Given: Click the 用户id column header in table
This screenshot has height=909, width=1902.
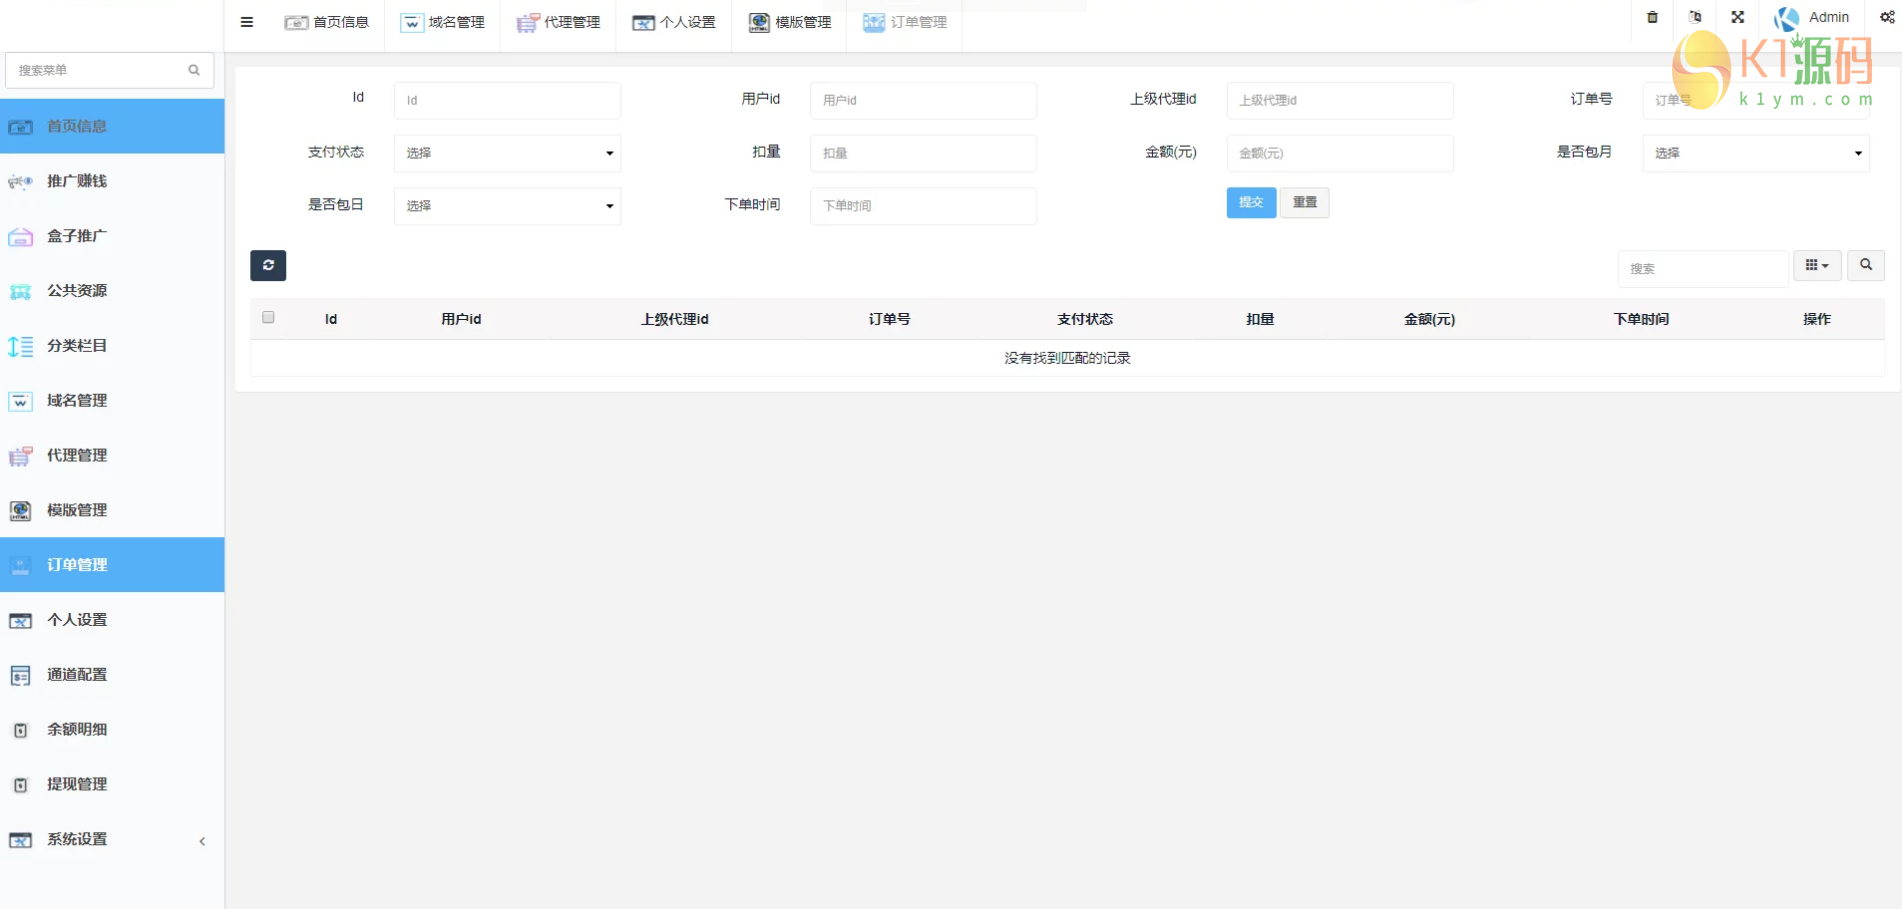Looking at the screenshot, I should click(461, 319).
